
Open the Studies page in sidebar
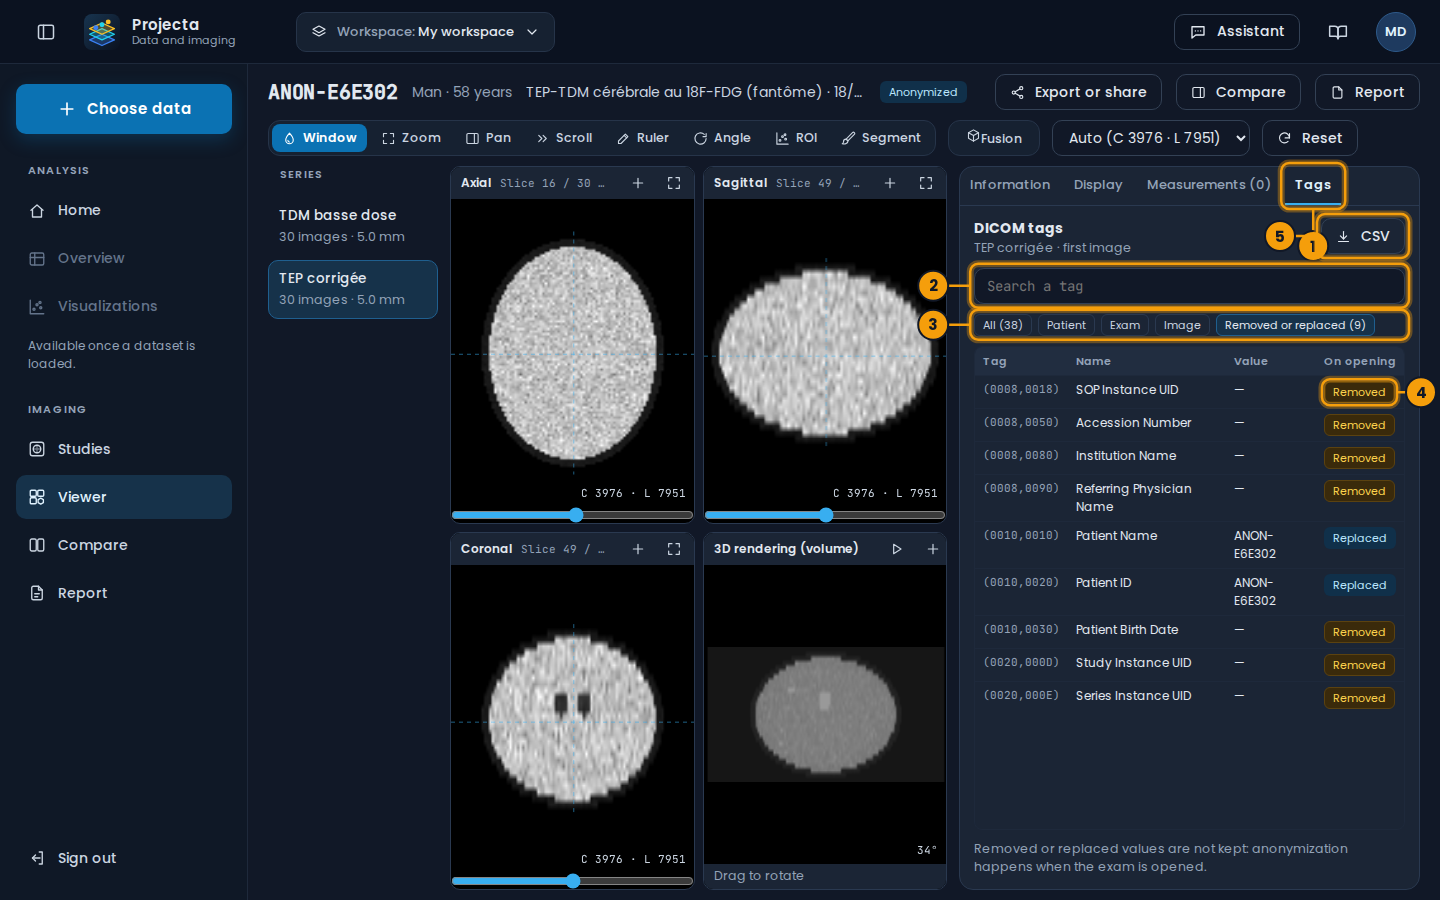pos(124,449)
